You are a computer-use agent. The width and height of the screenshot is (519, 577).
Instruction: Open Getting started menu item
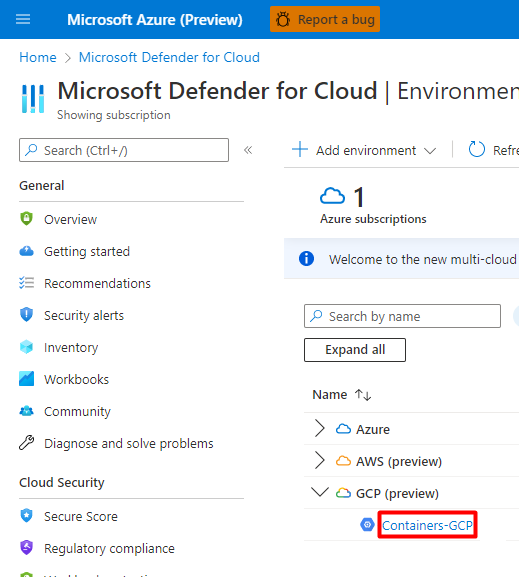click(x=87, y=251)
